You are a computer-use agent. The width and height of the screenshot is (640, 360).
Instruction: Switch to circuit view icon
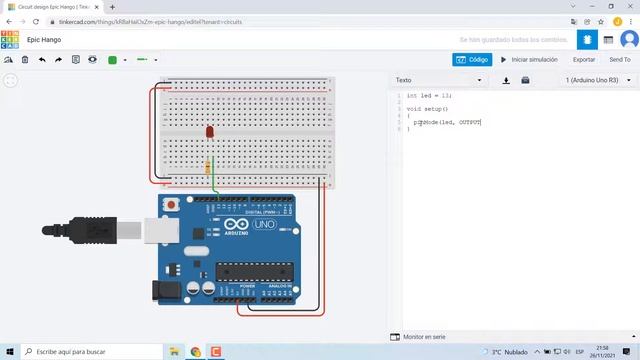pyautogui.click(x=587, y=40)
